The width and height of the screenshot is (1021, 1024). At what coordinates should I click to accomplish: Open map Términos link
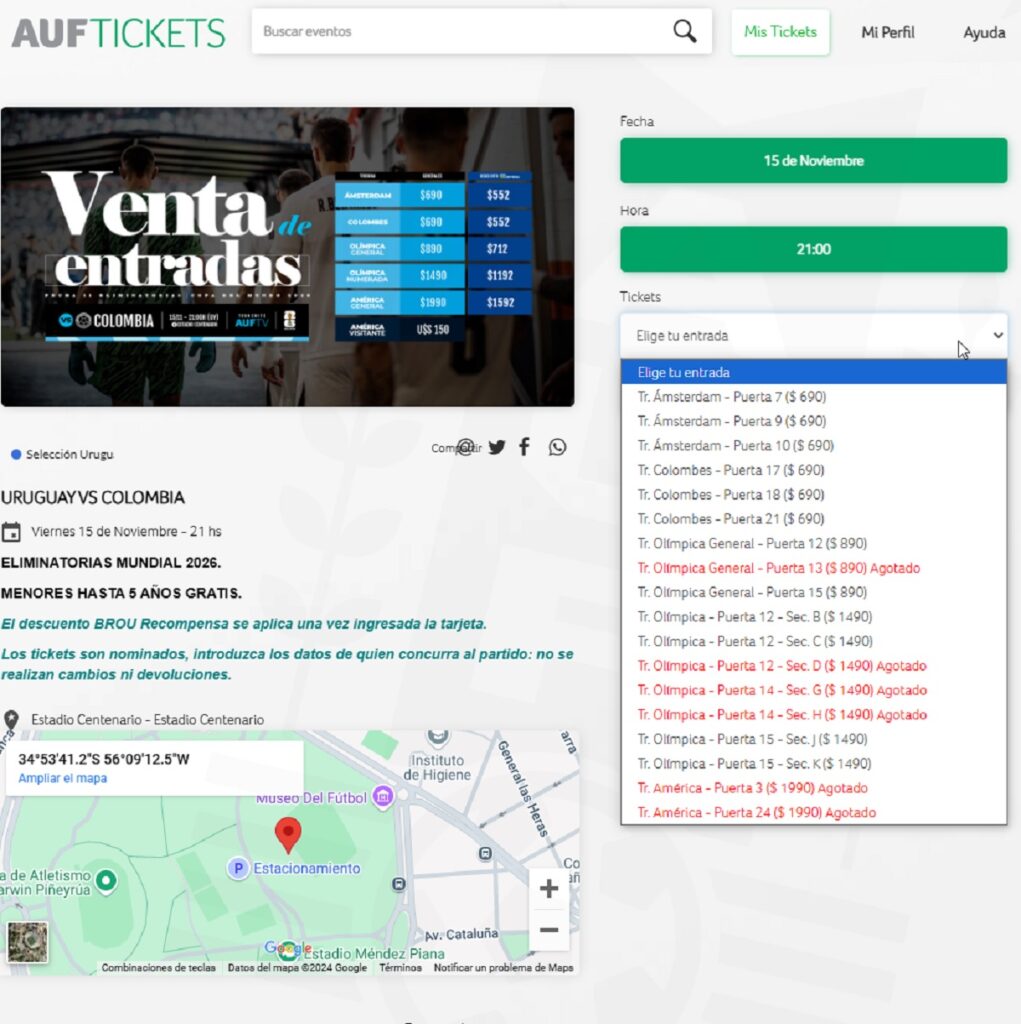pyautogui.click(x=400, y=968)
